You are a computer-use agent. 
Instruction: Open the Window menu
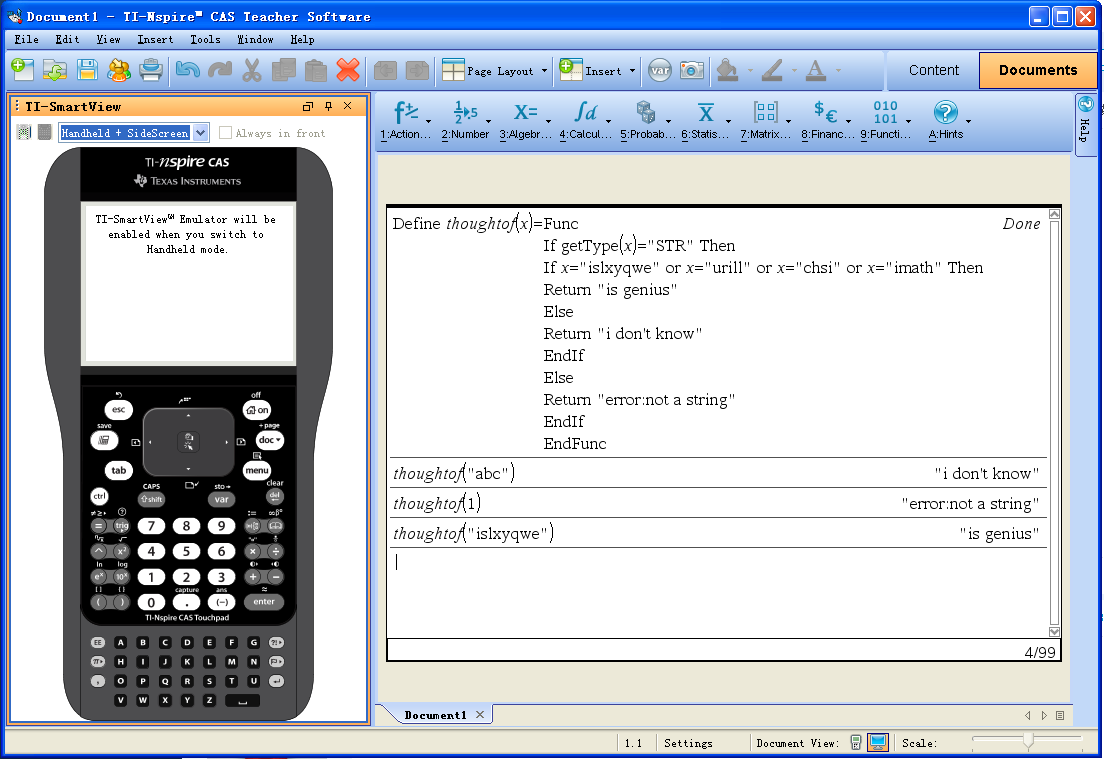coord(255,39)
